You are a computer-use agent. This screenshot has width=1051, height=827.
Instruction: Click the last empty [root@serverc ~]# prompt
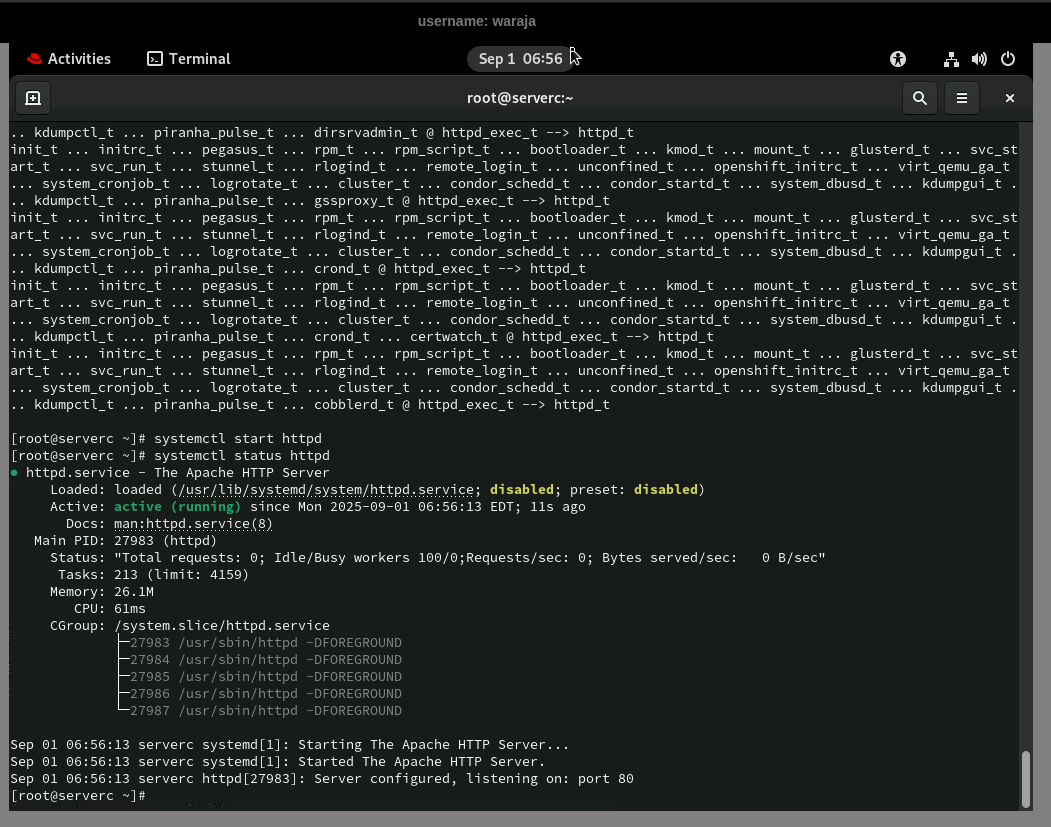point(78,796)
